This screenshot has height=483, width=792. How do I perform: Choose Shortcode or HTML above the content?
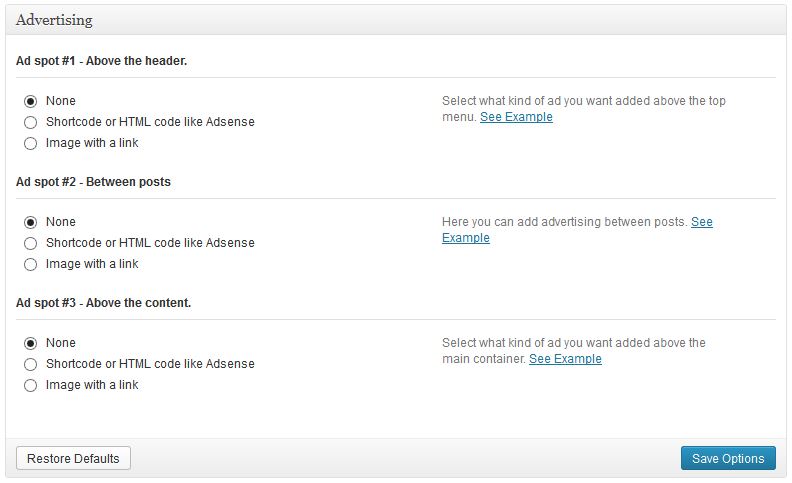[30, 364]
